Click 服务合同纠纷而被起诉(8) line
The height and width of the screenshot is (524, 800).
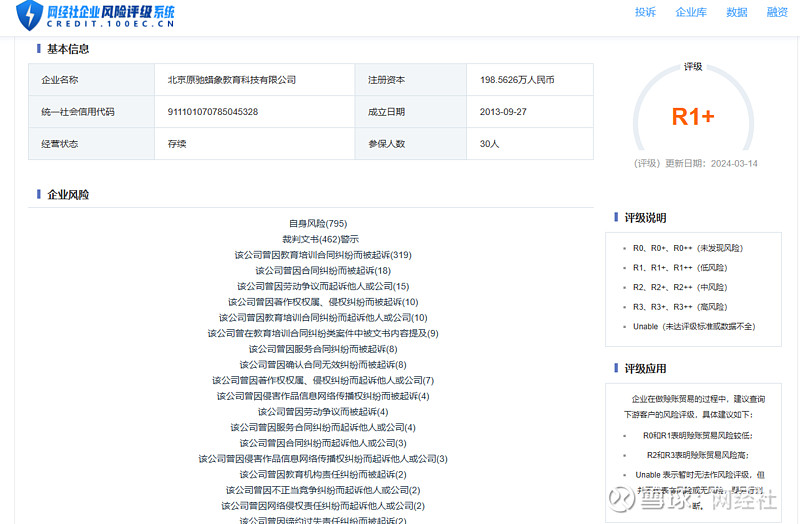click(x=323, y=349)
